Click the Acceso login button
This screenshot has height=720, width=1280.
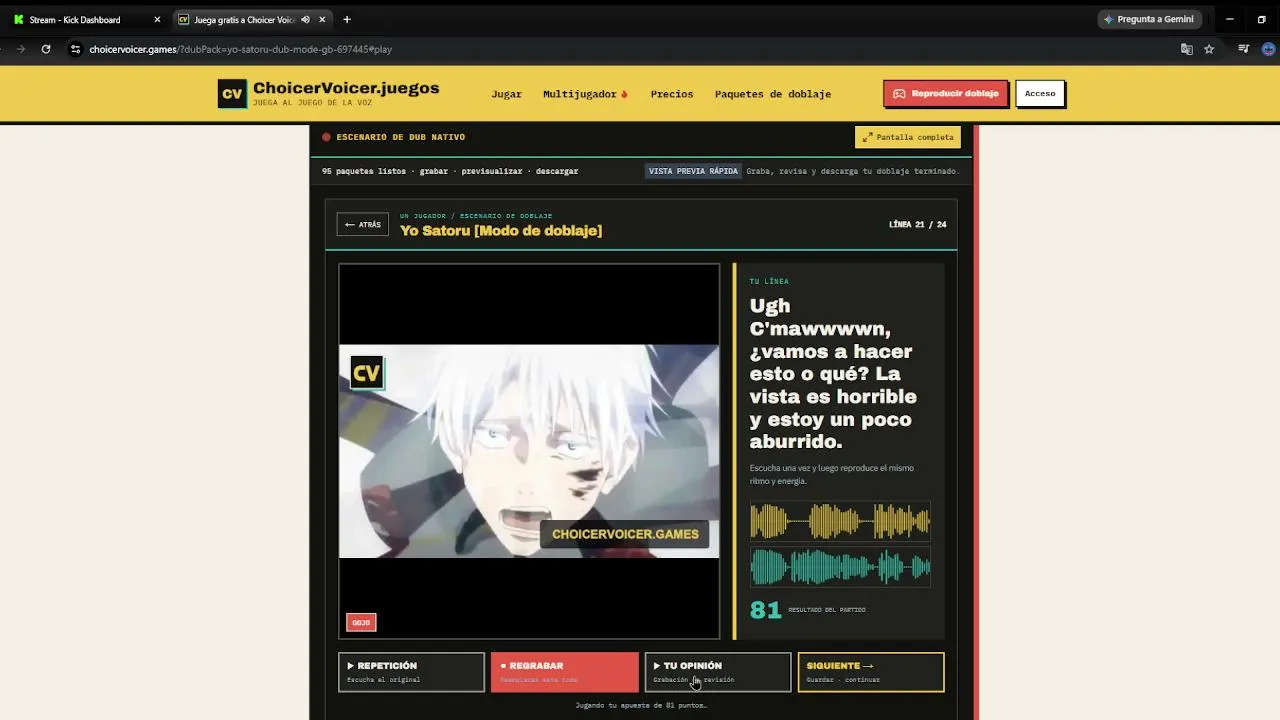[x=1040, y=94]
